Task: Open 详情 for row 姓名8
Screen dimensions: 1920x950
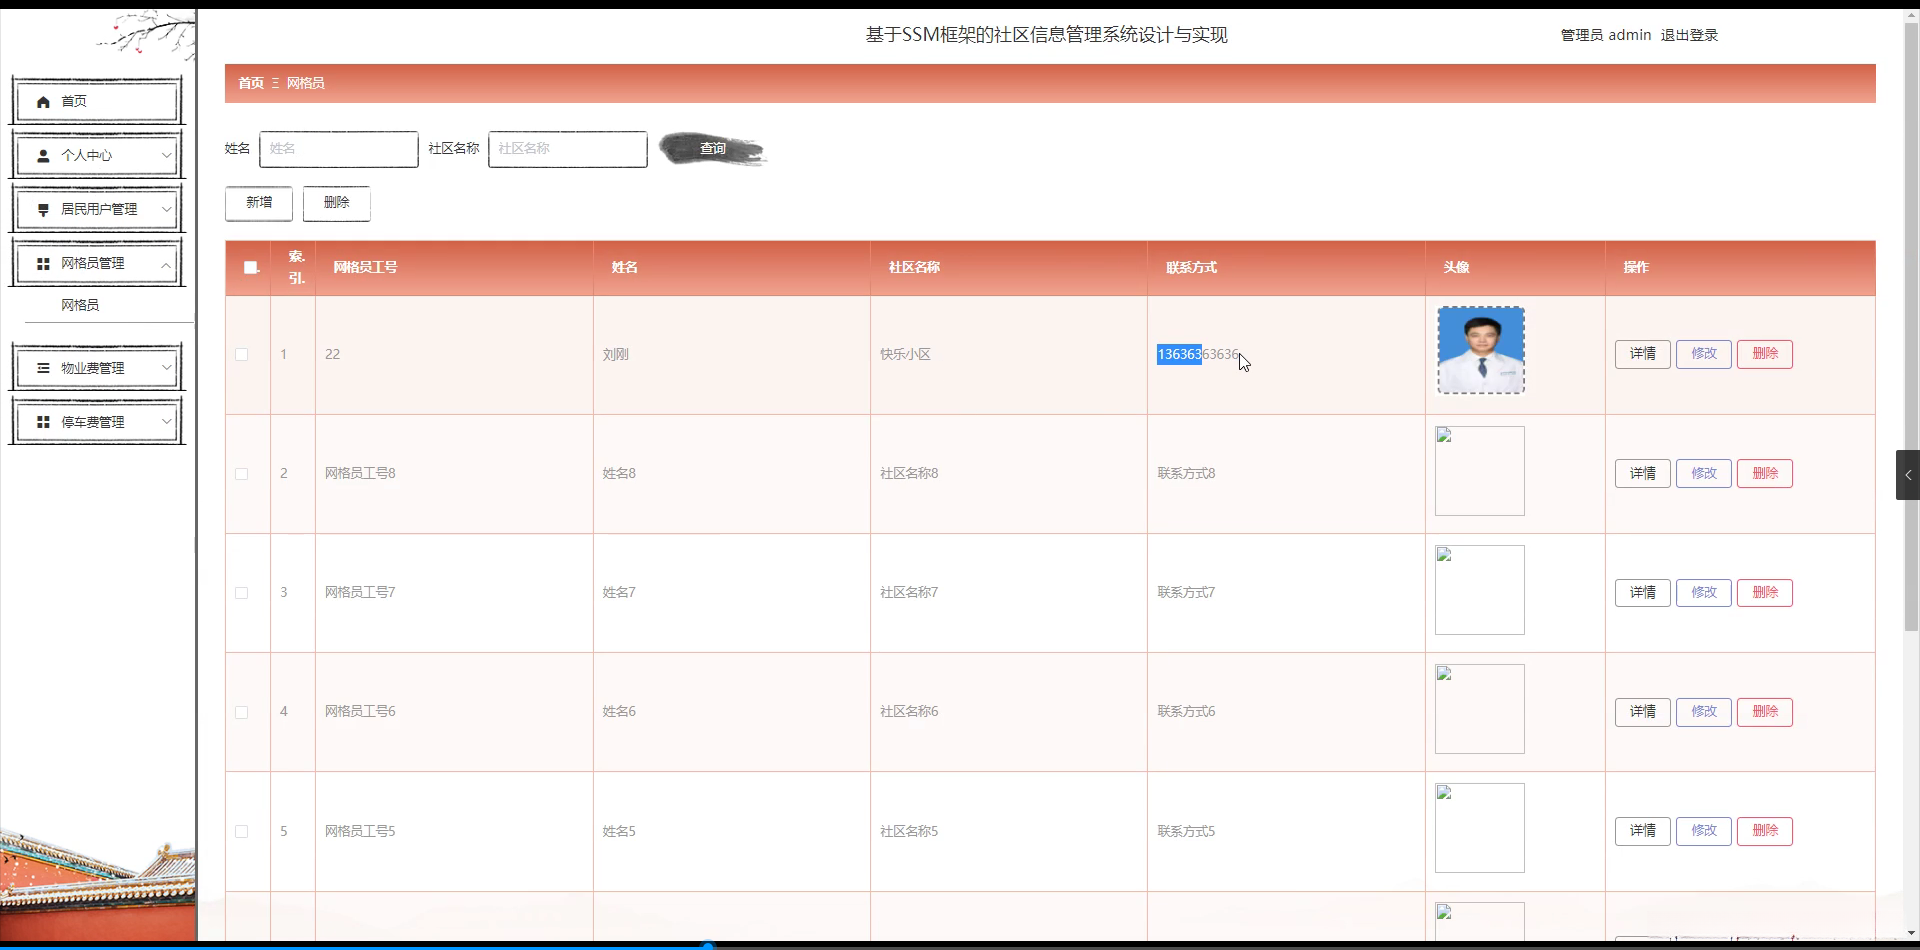Action: point(1642,474)
